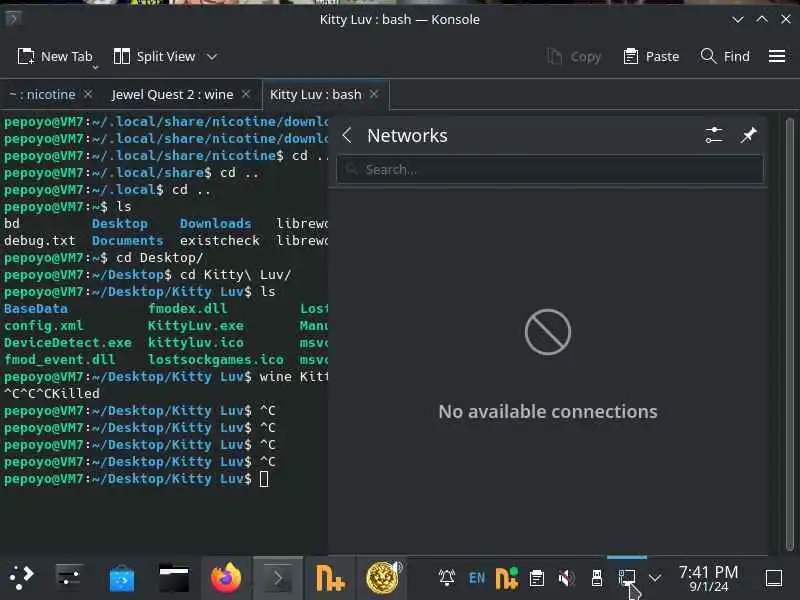Click the Konsole title bar icon
Image resolution: width=800 pixels, height=600 pixels.
tap(14, 19)
